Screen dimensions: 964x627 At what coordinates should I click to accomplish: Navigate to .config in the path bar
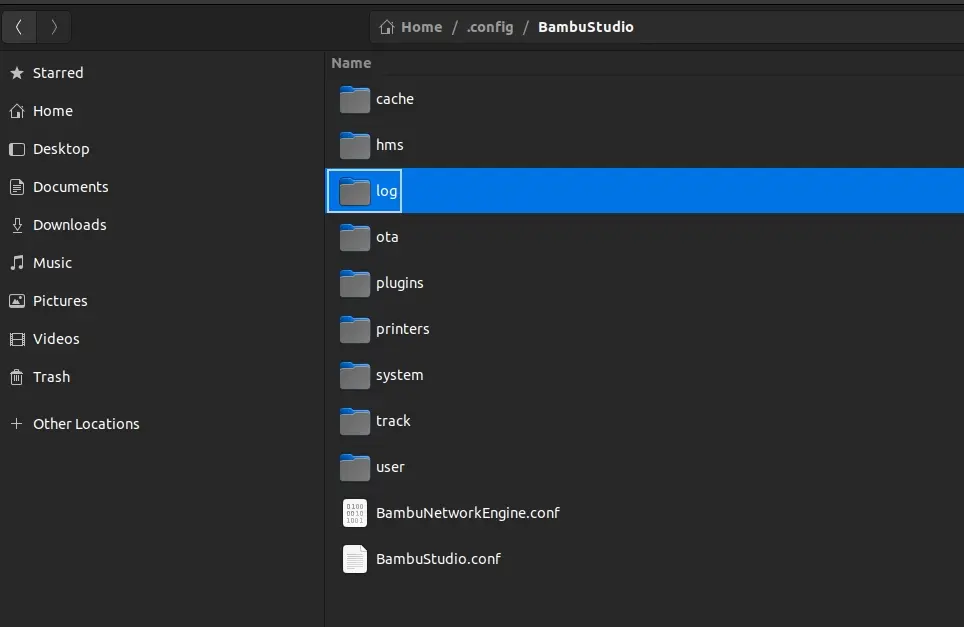[x=490, y=27]
